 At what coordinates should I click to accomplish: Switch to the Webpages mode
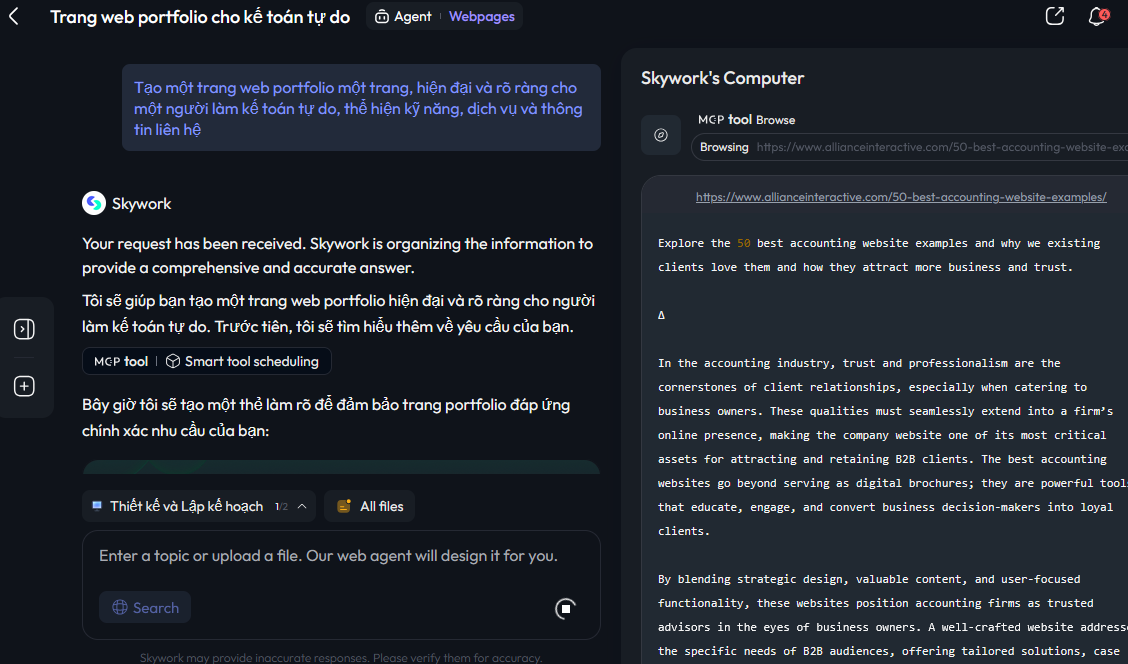click(x=481, y=17)
